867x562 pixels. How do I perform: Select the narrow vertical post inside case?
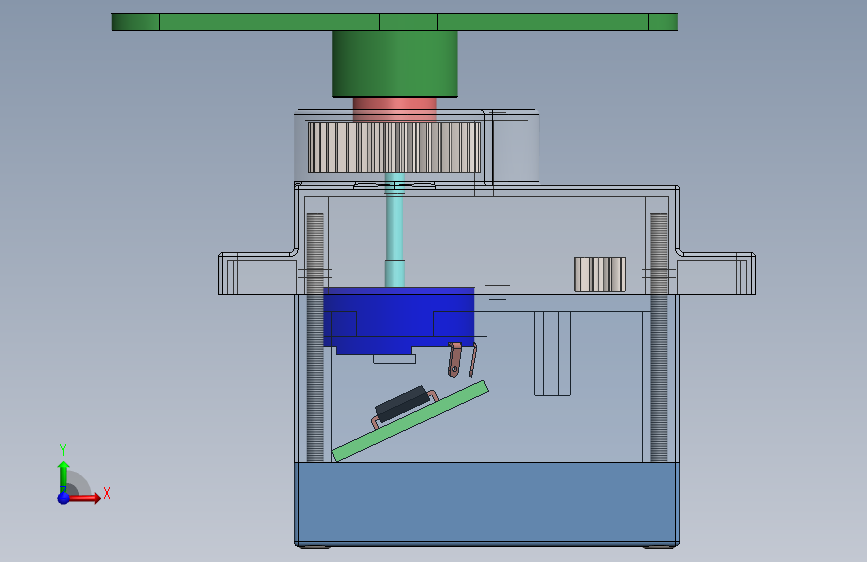coord(552,353)
